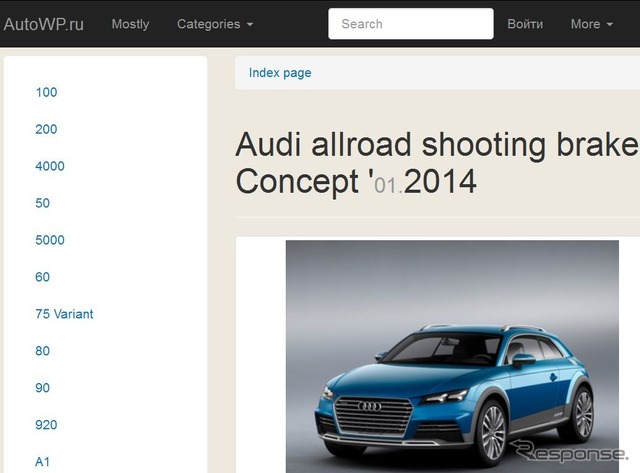Open the 75 Variant sidebar link

coord(64,314)
